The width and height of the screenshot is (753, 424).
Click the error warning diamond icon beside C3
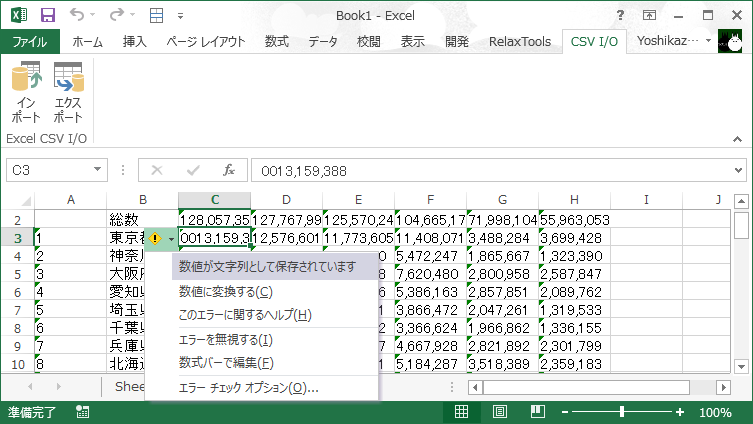click(x=155, y=238)
